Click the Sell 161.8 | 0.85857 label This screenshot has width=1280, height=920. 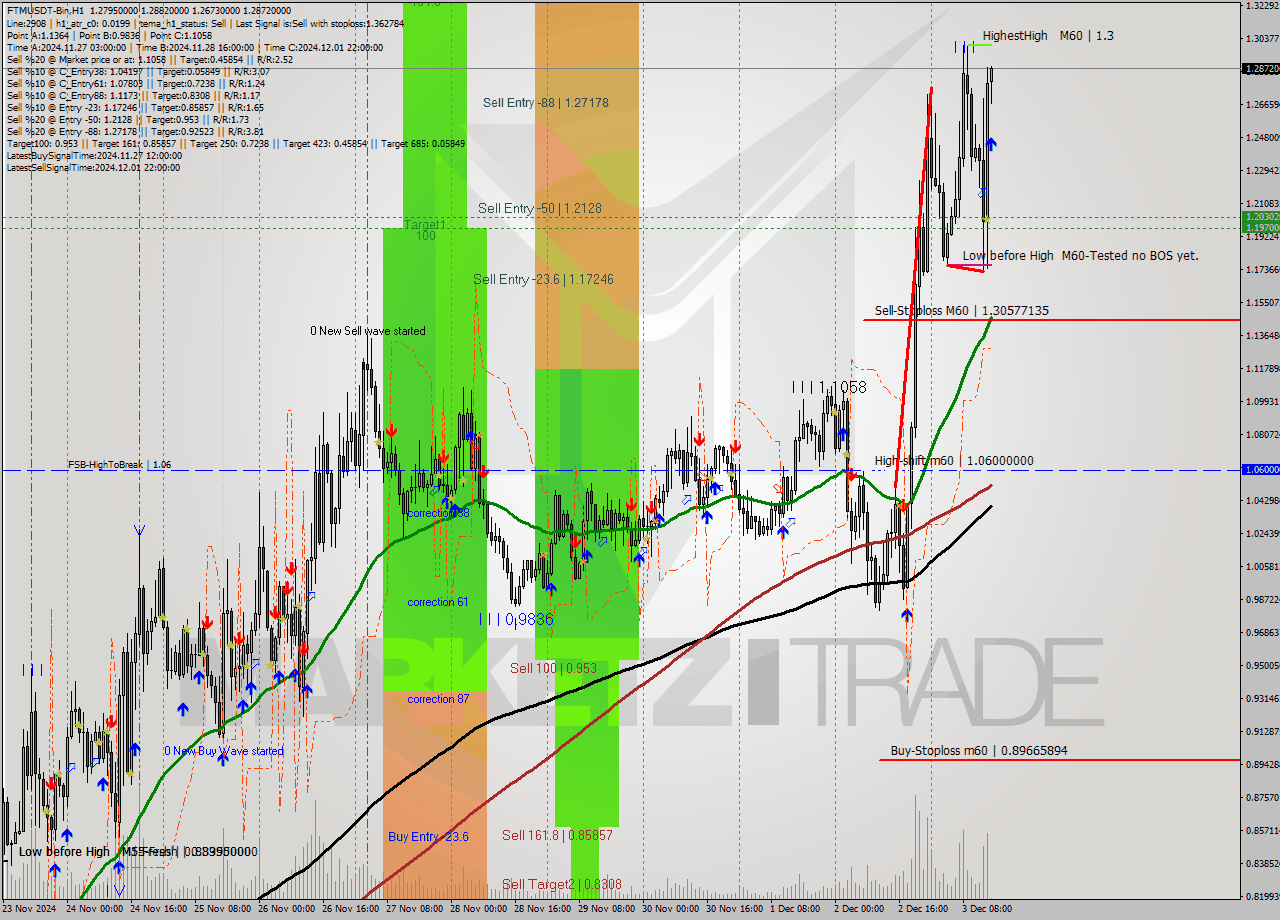(x=557, y=835)
